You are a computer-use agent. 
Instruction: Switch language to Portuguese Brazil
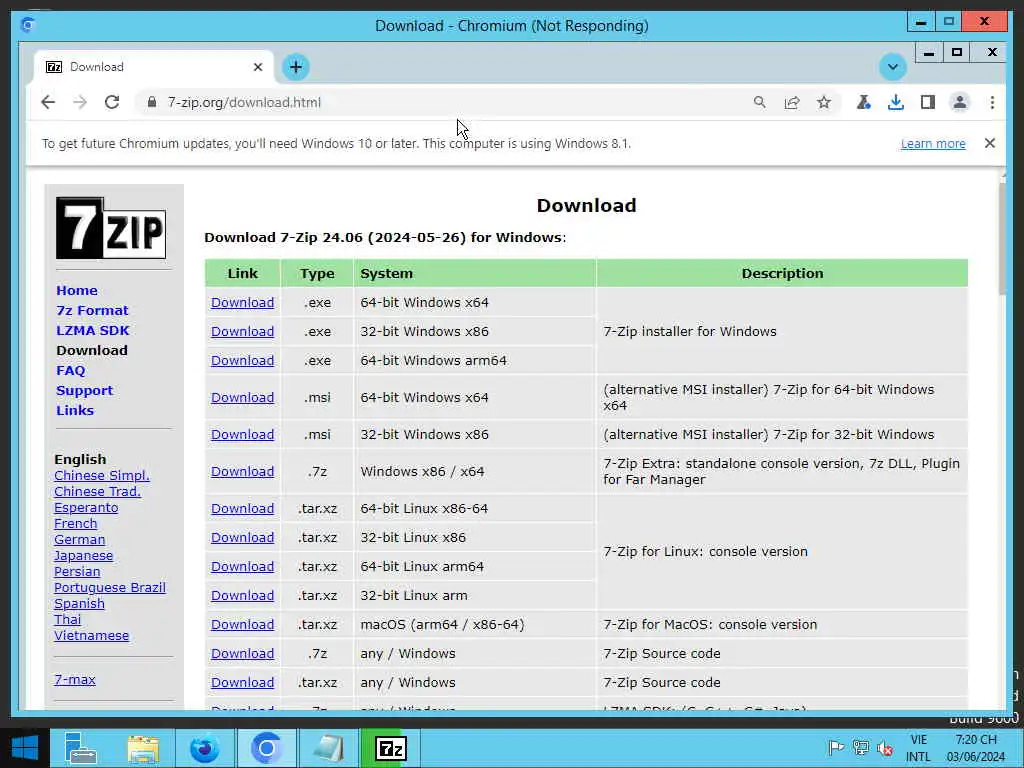point(110,588)
